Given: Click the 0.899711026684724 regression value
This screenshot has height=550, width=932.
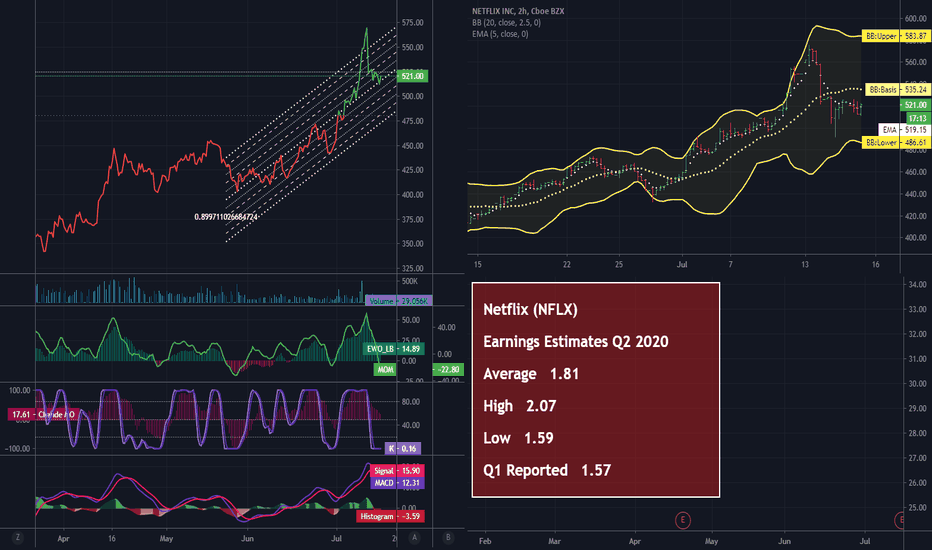Looking at the screenshot, I should point(226,217).
